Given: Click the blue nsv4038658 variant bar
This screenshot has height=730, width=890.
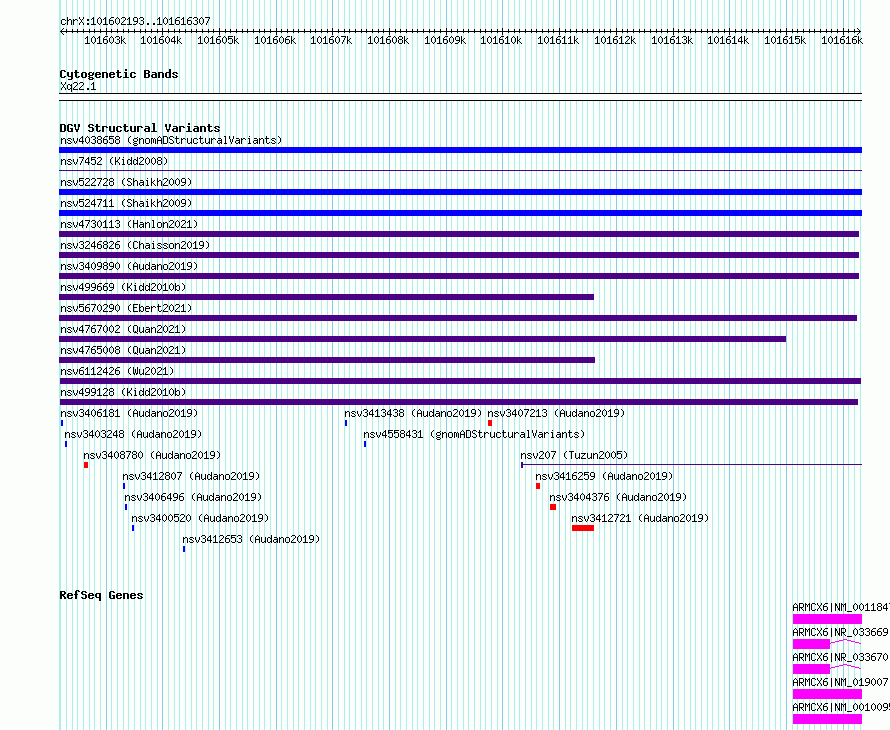Looking at the screenshot, I should coord(460,150).
